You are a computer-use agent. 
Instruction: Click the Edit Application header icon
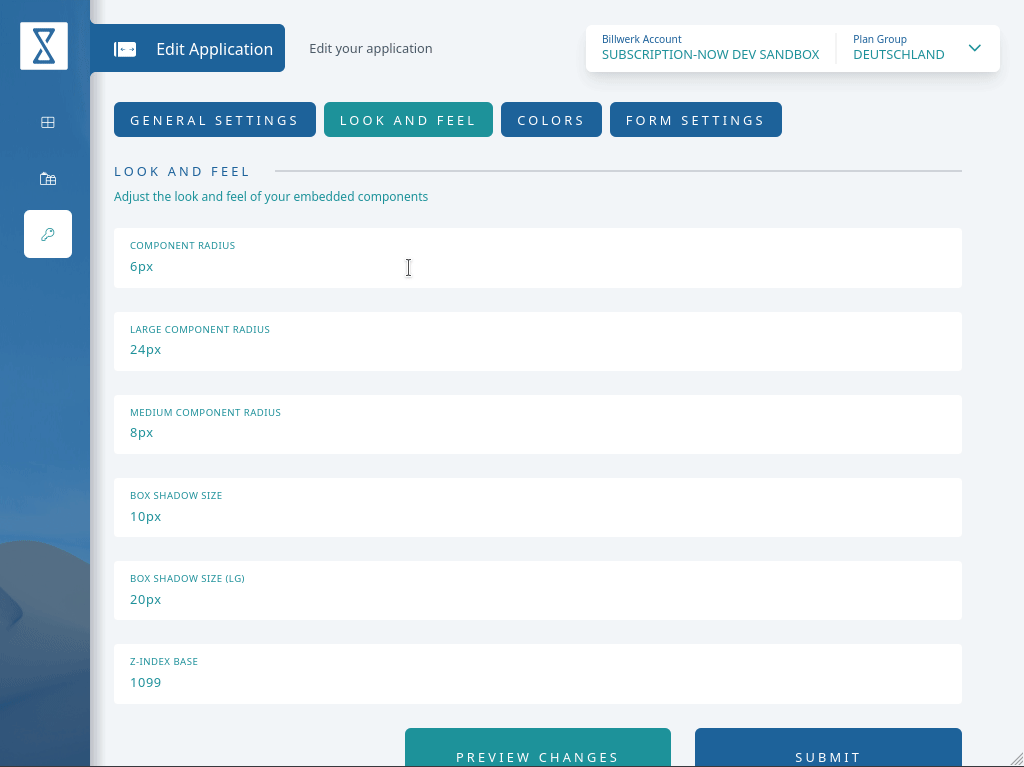pyautogui.click(x=125, y=49)
